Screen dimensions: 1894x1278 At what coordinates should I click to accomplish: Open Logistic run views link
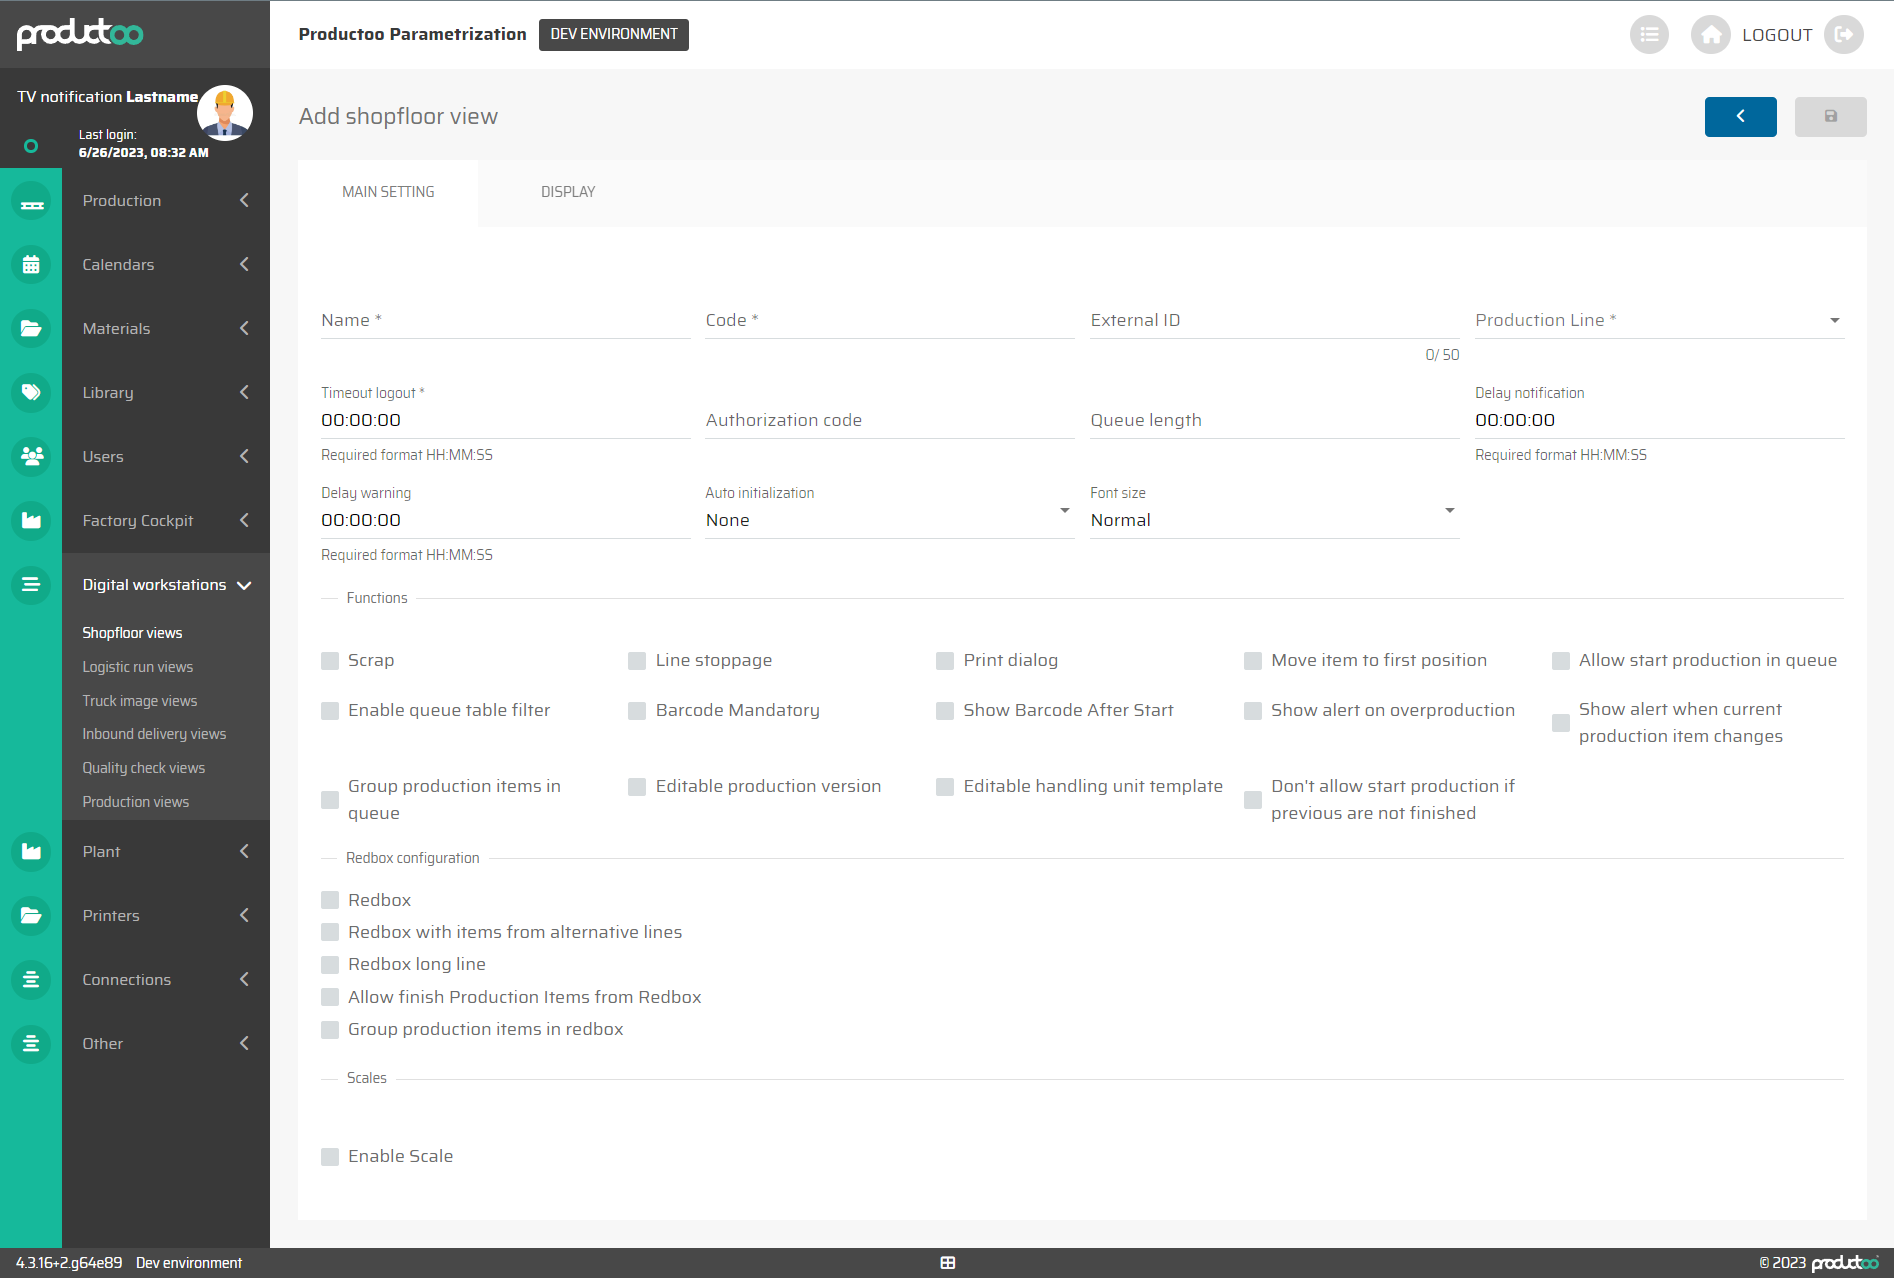coord(138,667)
